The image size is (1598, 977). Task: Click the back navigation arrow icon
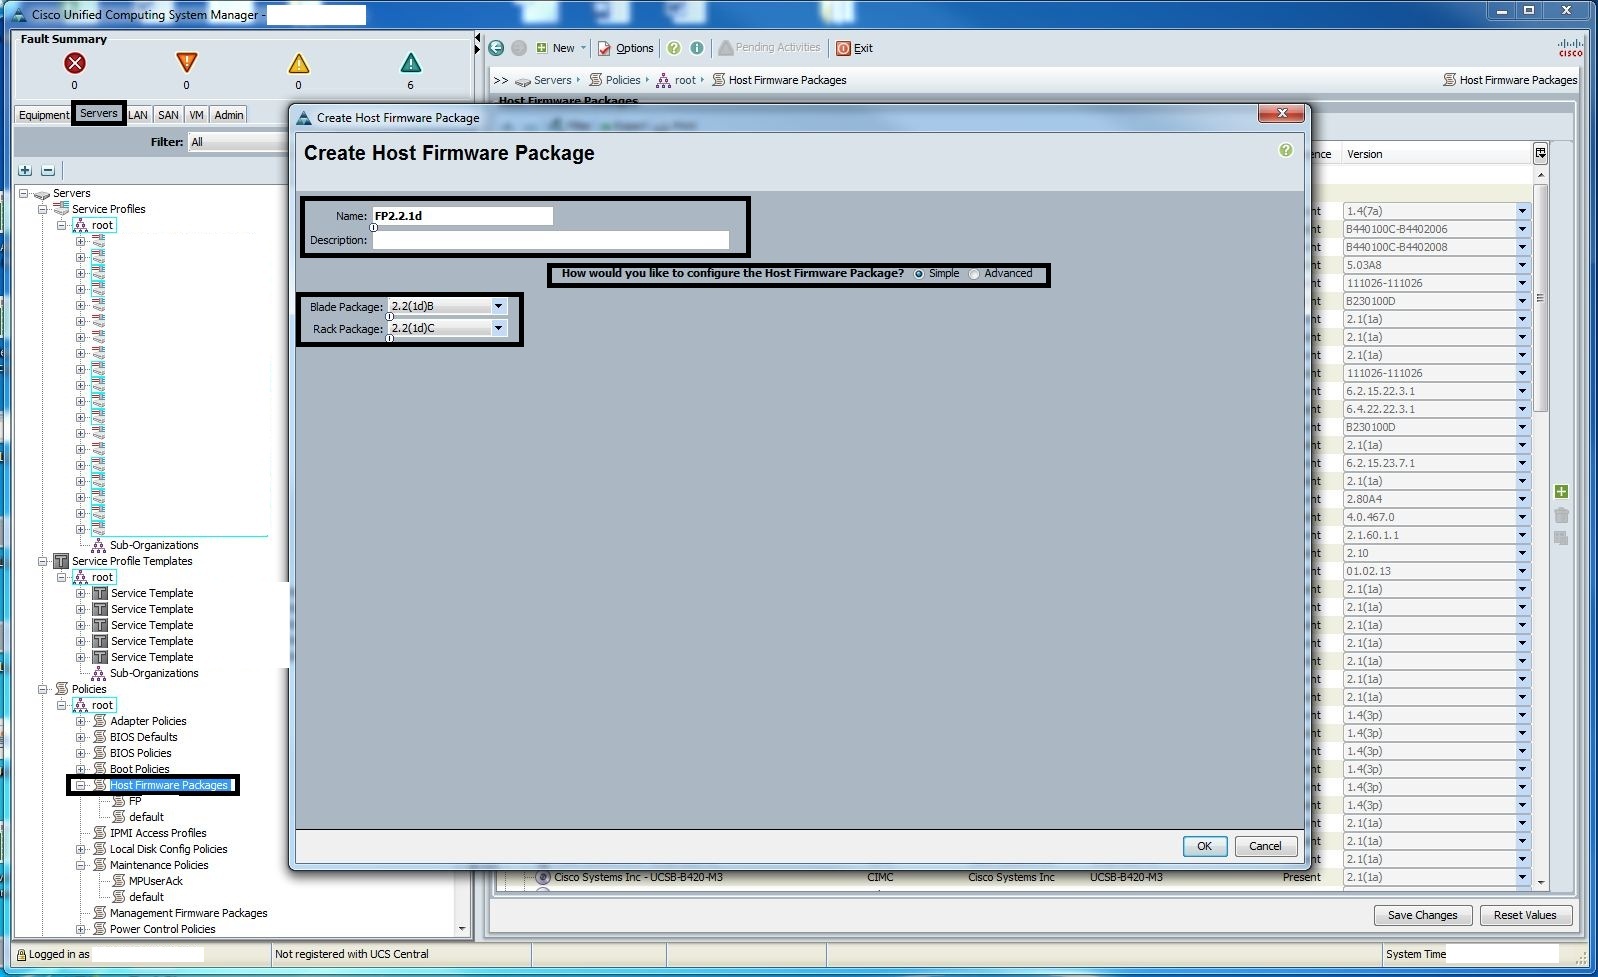(x=497, y=48)
